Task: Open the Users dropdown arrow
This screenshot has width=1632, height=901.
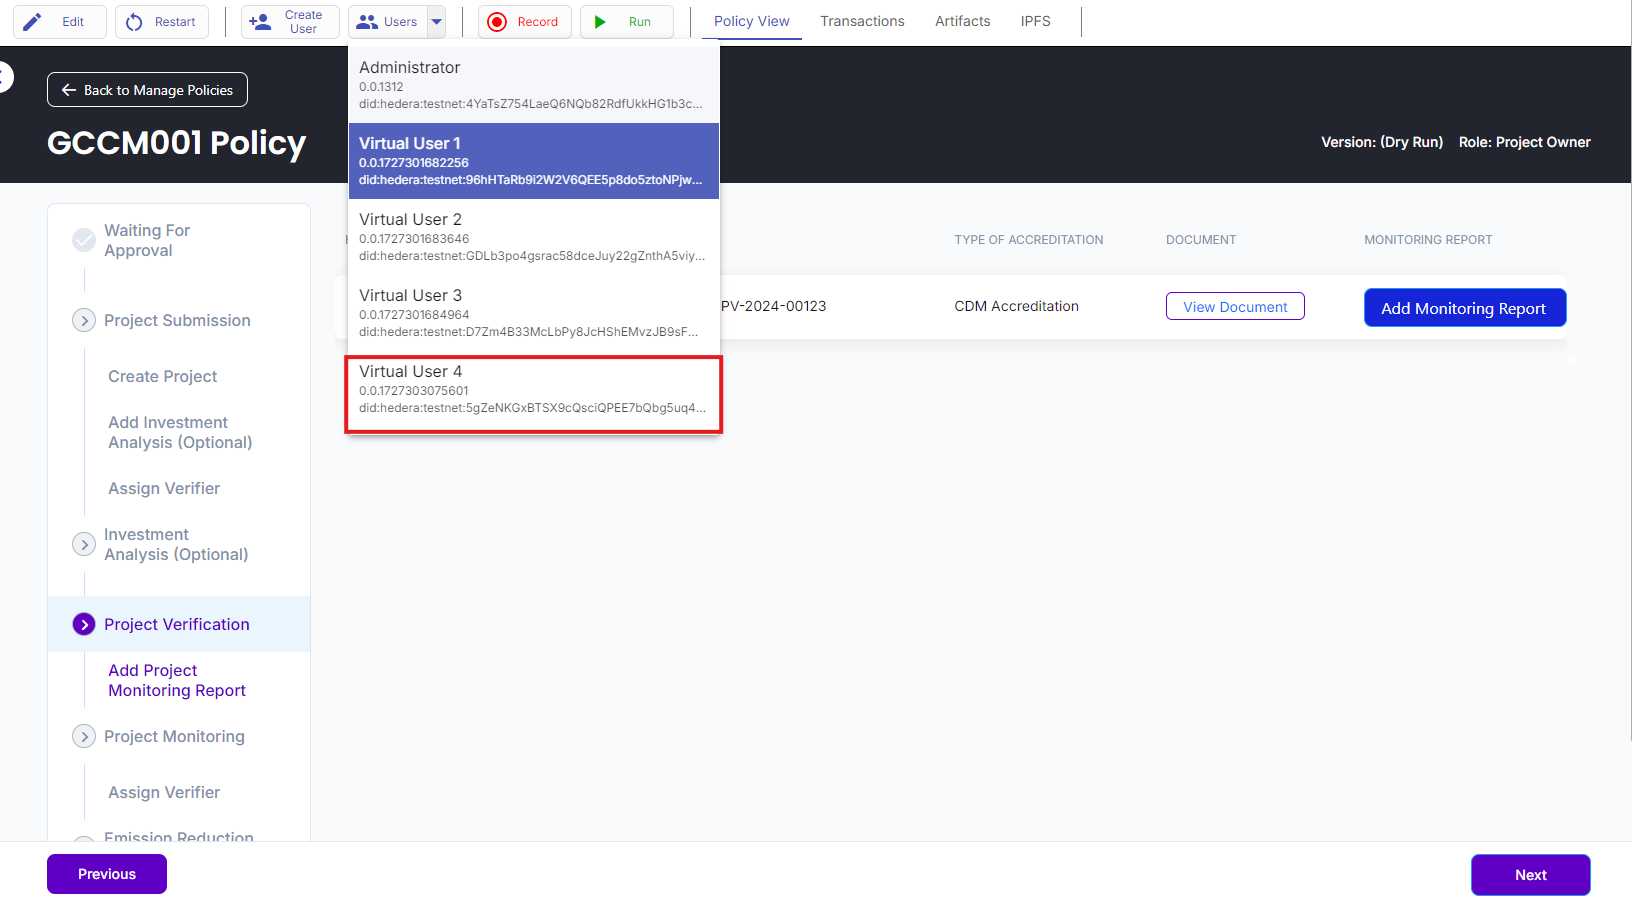Action: click(x=437, y=22)
